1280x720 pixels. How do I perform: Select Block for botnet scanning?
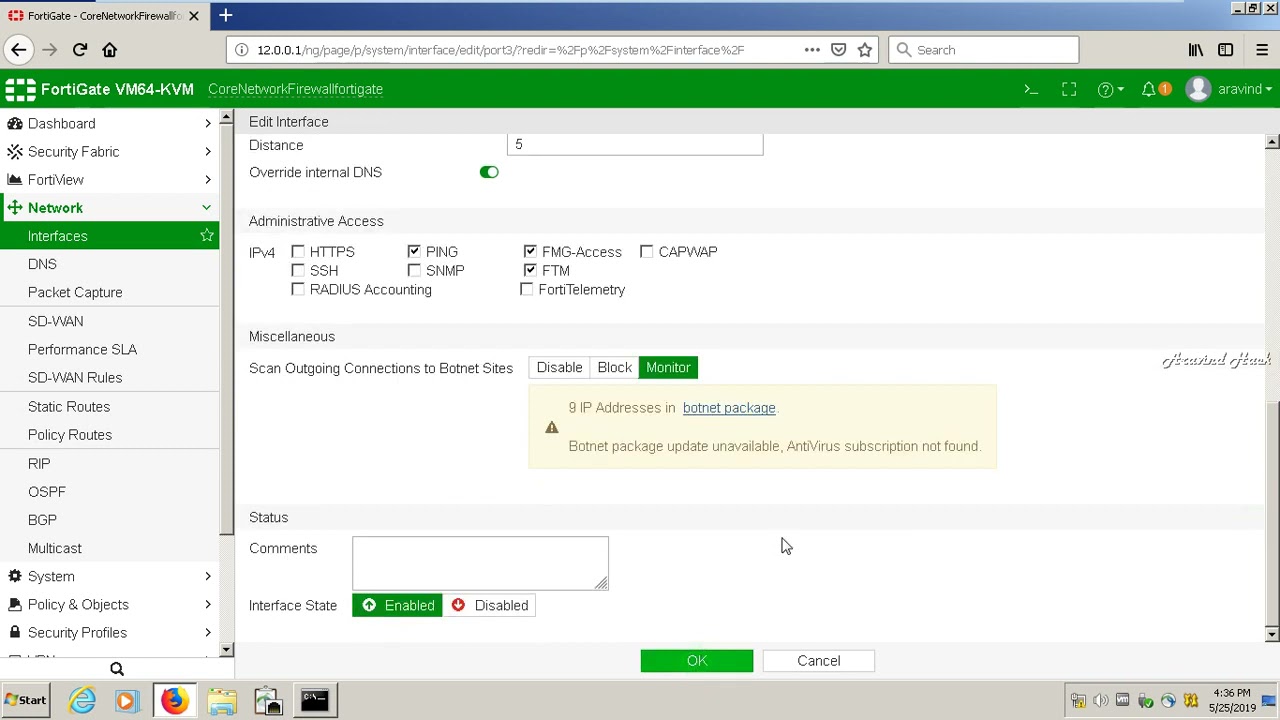point(614,368)
